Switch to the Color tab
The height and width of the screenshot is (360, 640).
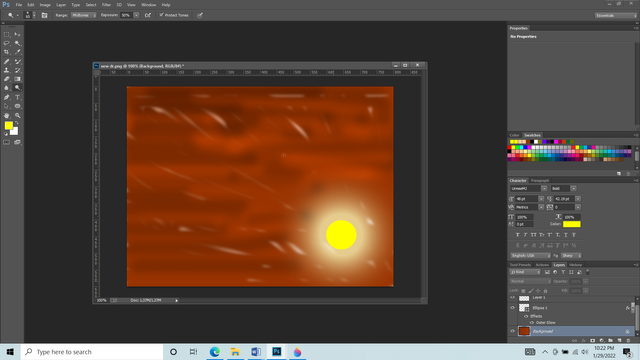coord(514,135)
